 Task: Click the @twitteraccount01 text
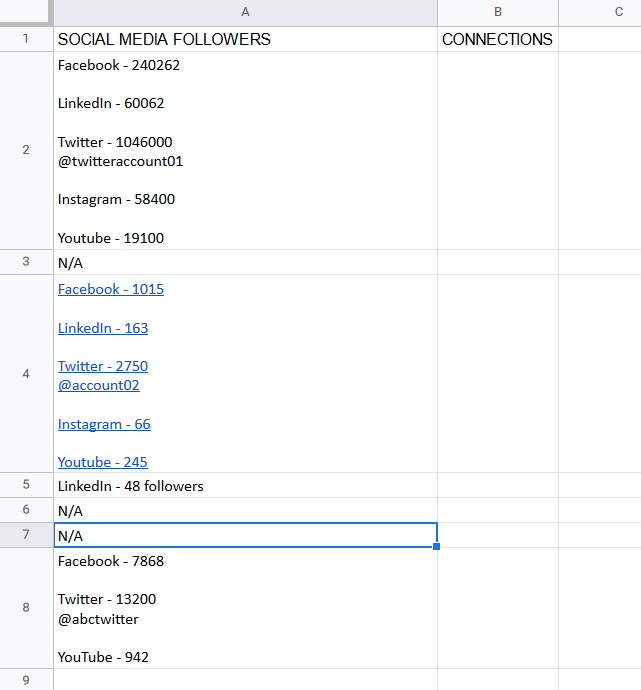(120, 161)
